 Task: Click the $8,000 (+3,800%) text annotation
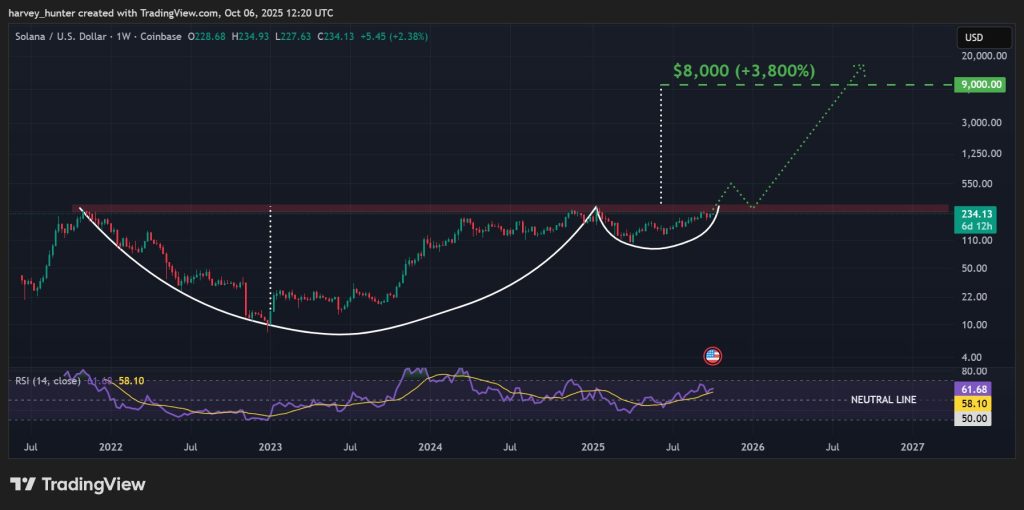[x=743, y=71]
